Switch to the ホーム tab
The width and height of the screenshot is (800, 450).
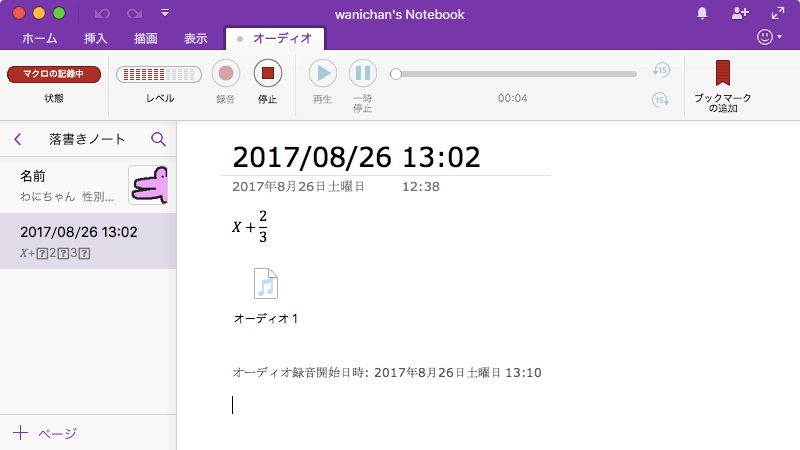tap(40, 38)
